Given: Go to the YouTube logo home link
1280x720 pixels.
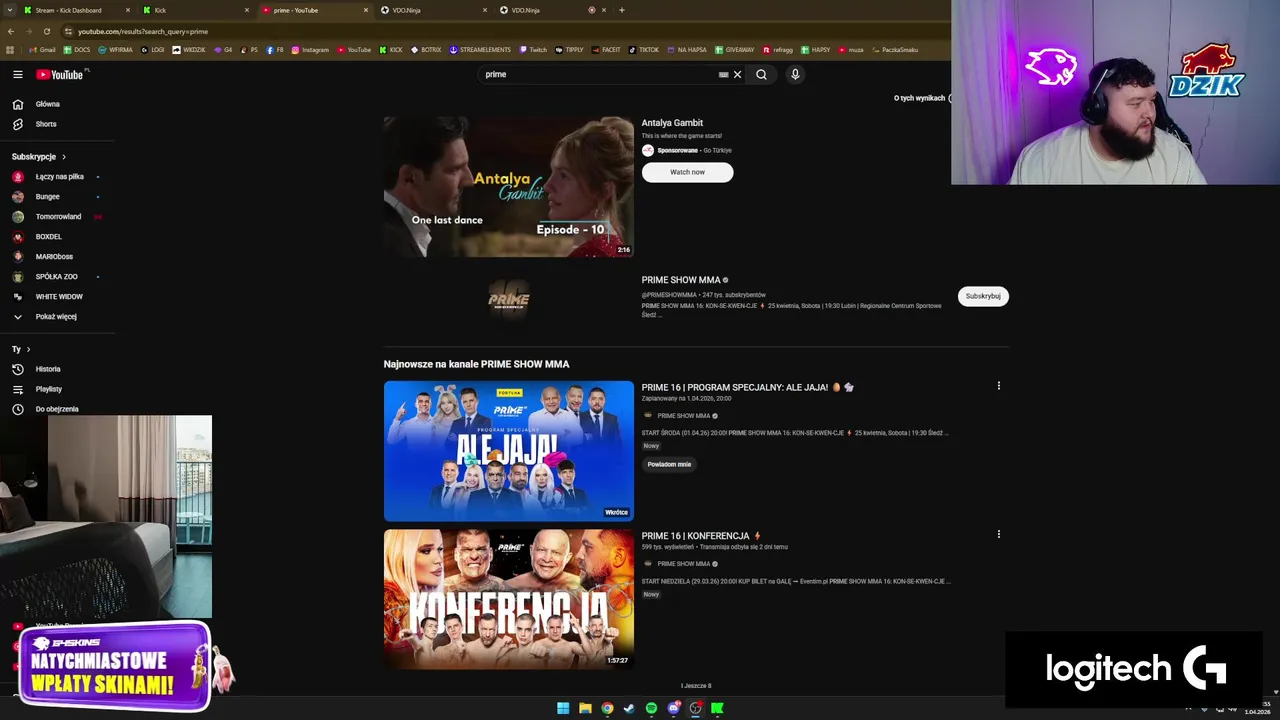Looking at the screenshot, I should pyautogui.click(x=60, y=74).
